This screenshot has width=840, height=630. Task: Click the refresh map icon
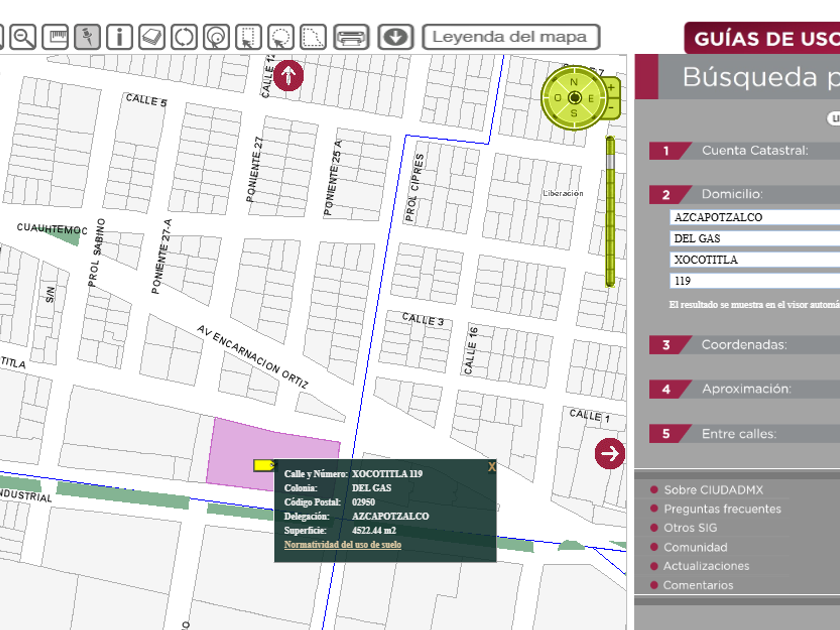(183, 38)
